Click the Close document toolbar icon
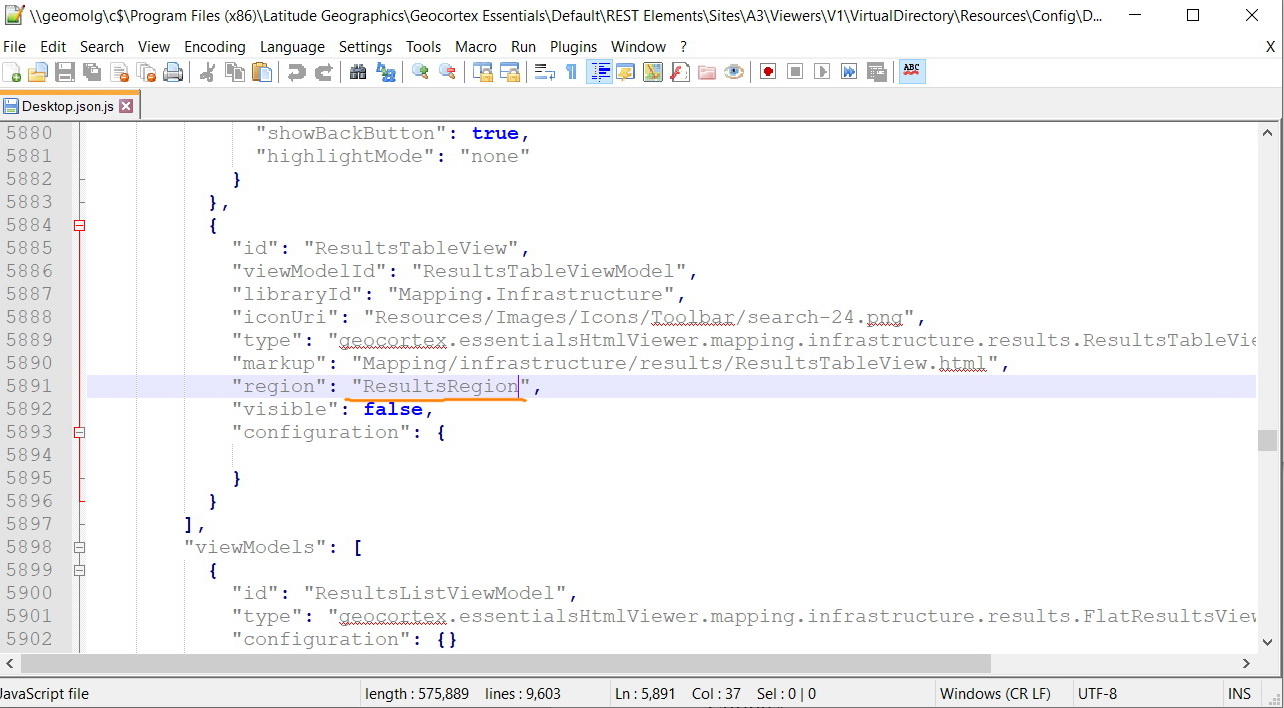This screenshot has width=1284, height=708. click(x=119, y=72)
